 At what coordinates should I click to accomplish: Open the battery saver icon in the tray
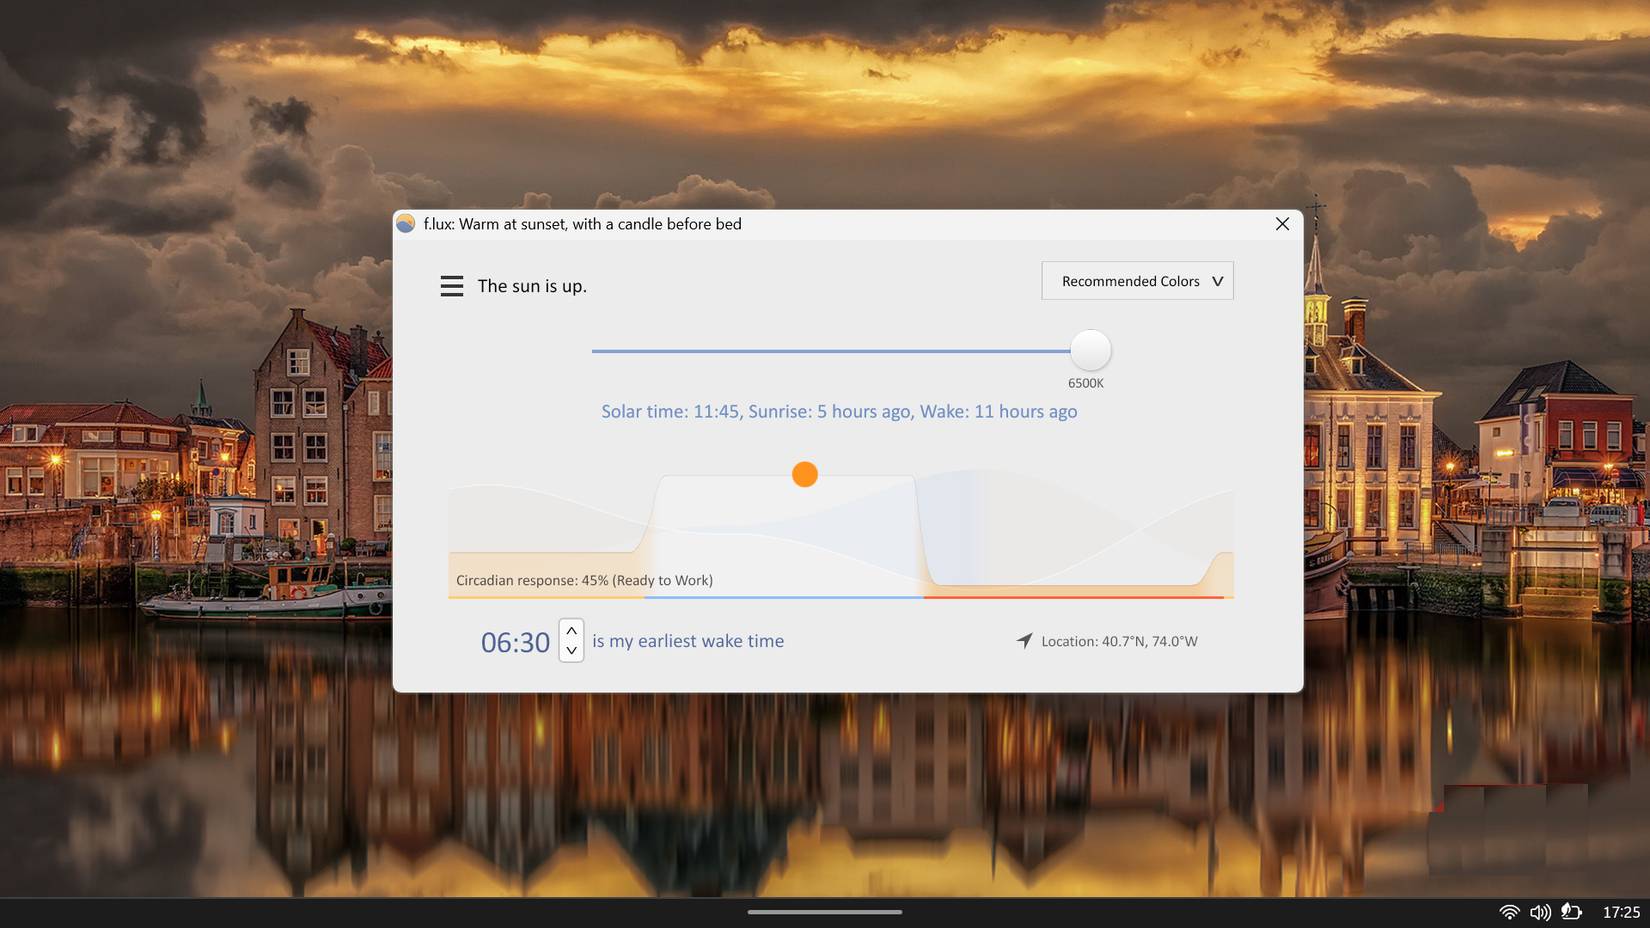click(1572, 912)
